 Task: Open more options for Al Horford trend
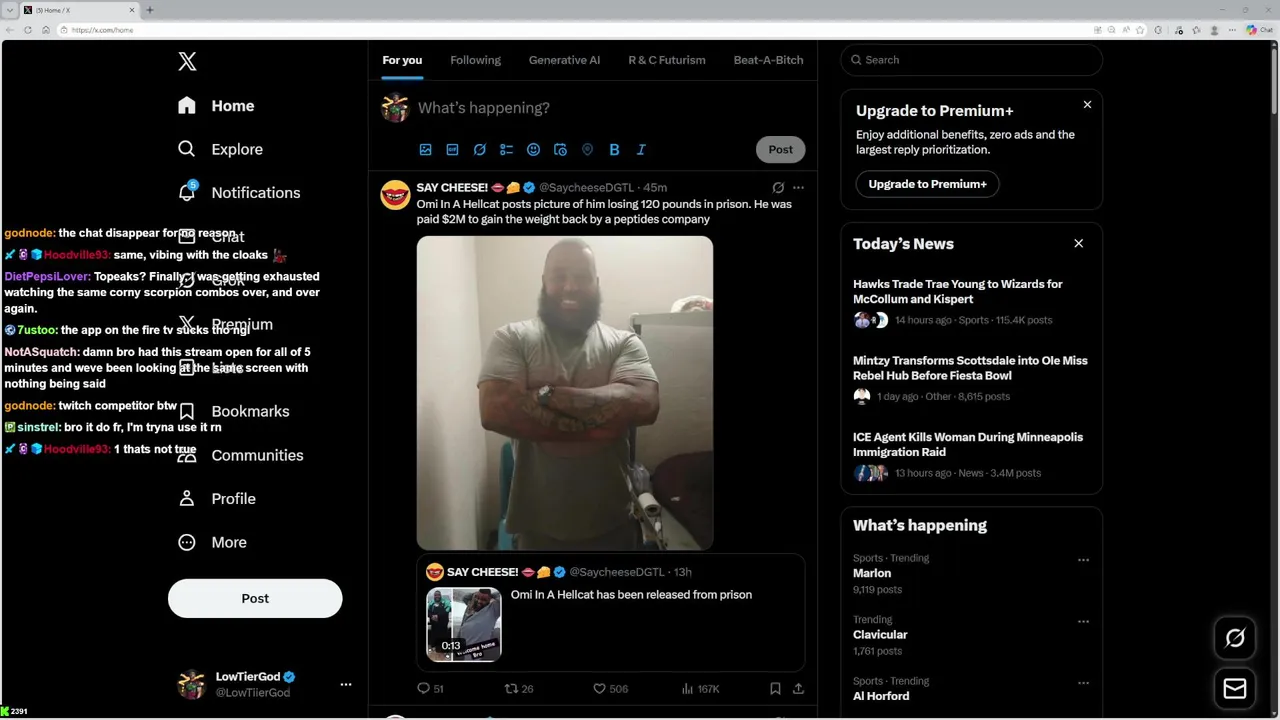[x=1083, y=682]
